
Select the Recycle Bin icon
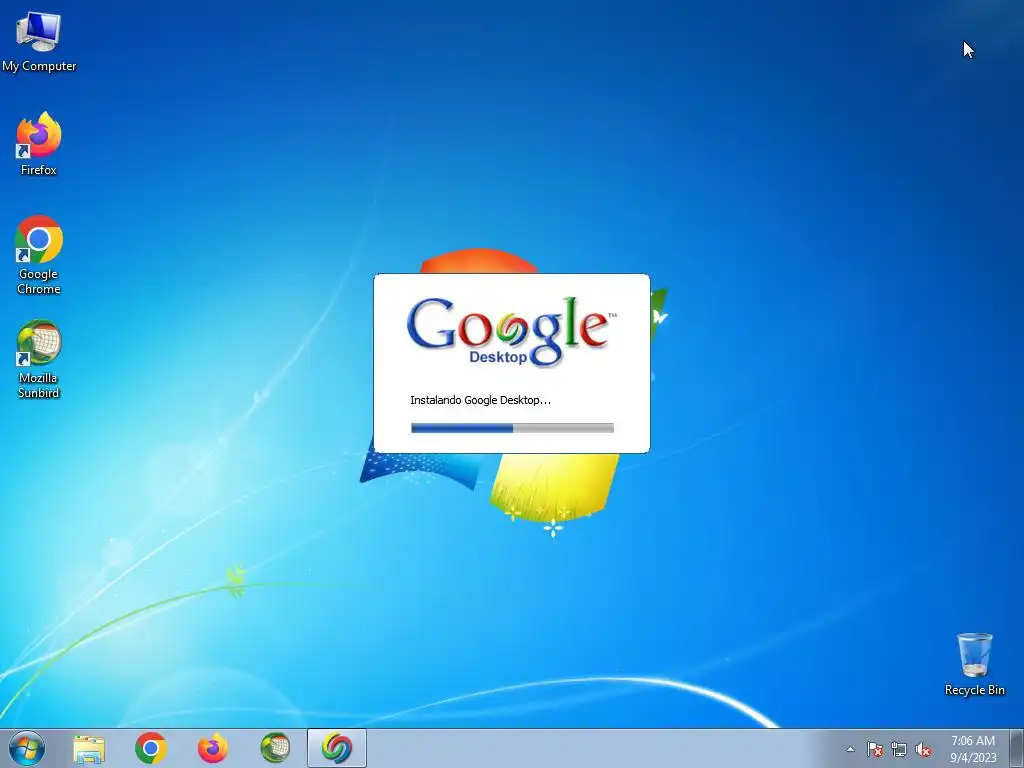(x=974, y=664)
